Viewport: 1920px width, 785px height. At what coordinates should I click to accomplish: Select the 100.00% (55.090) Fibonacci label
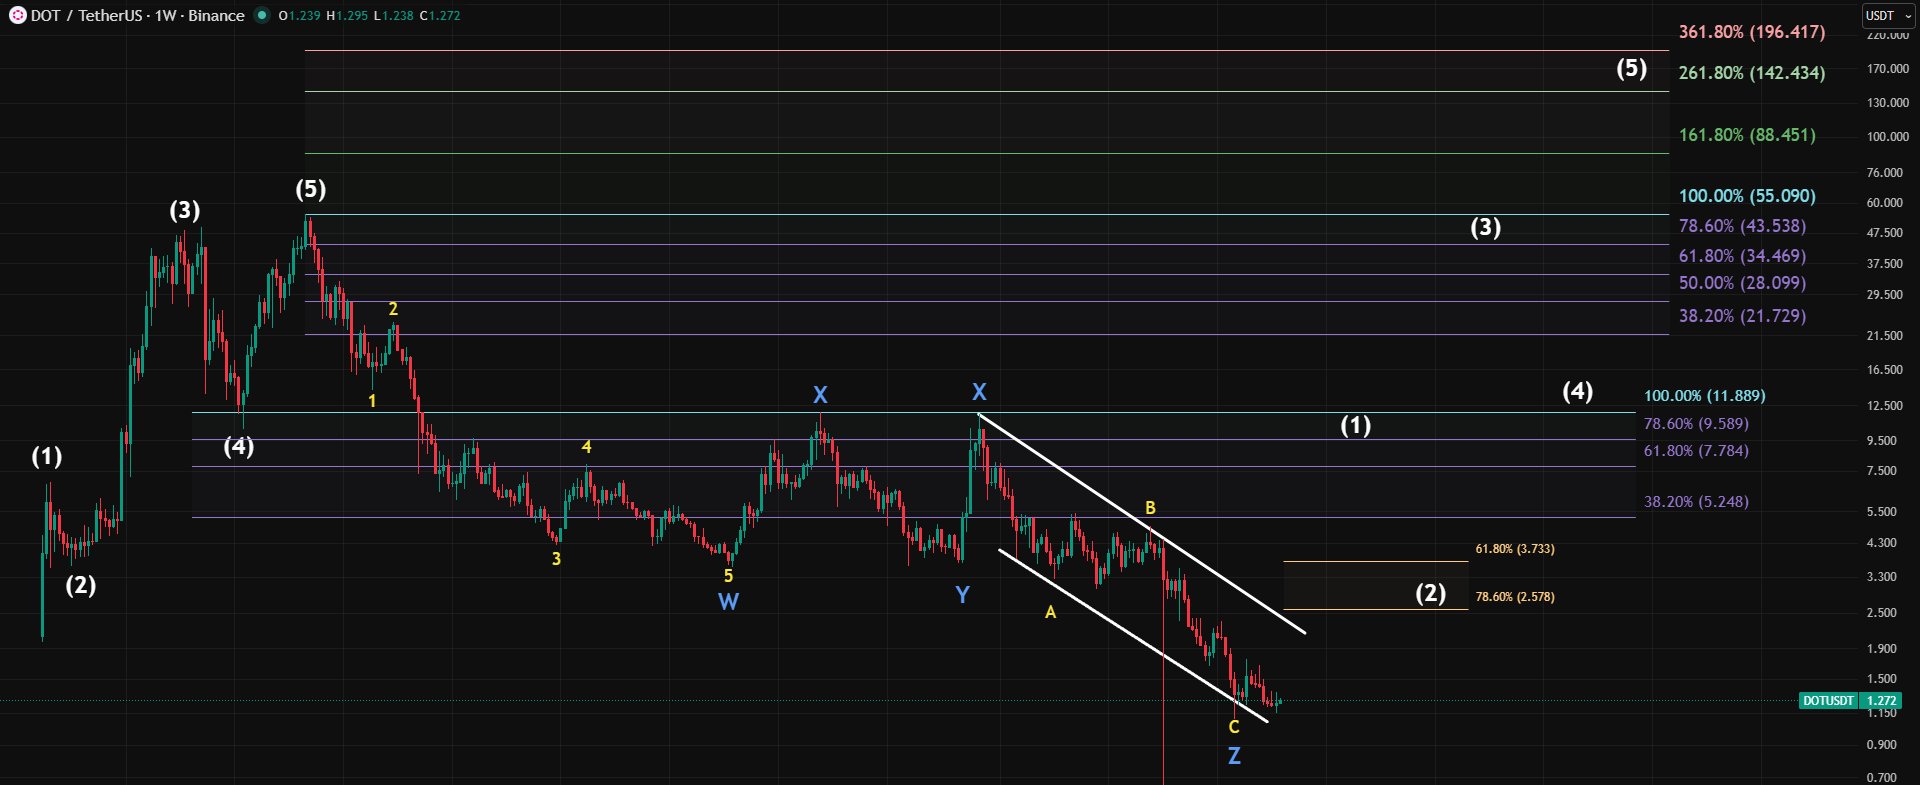(1747, 196)
